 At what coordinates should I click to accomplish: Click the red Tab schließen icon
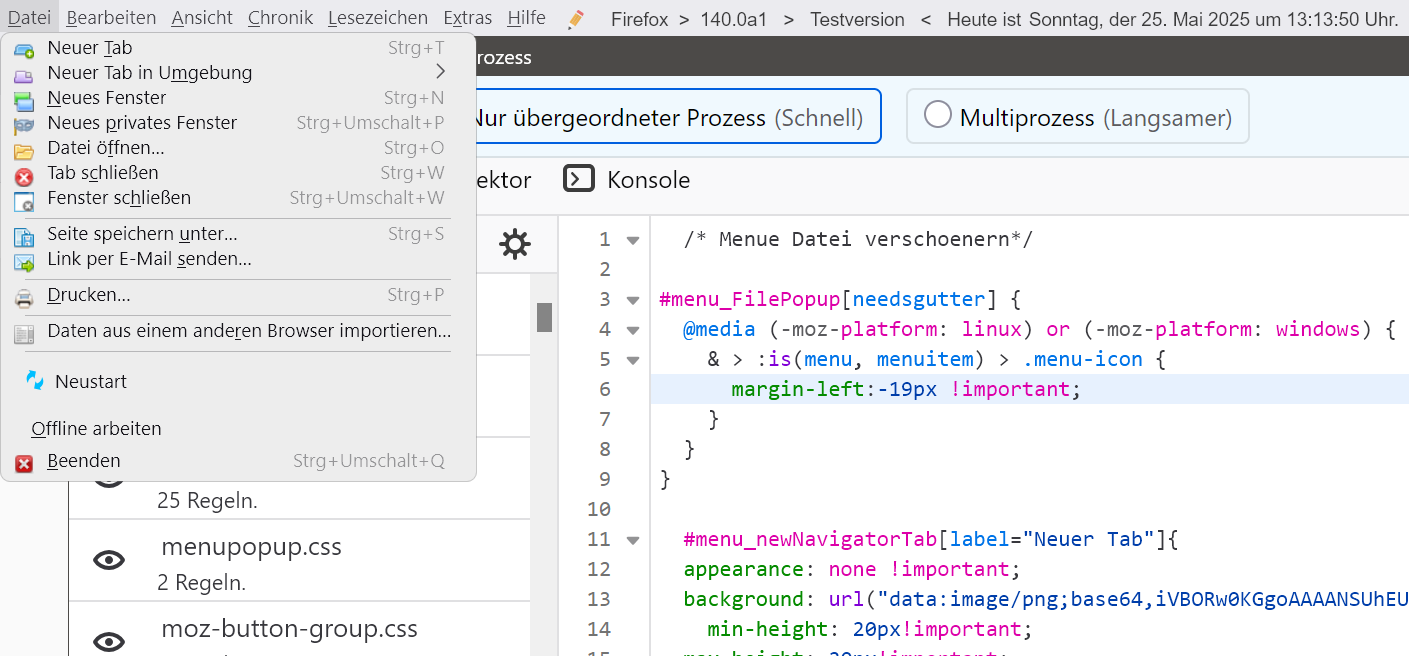[x=24, y=176]
